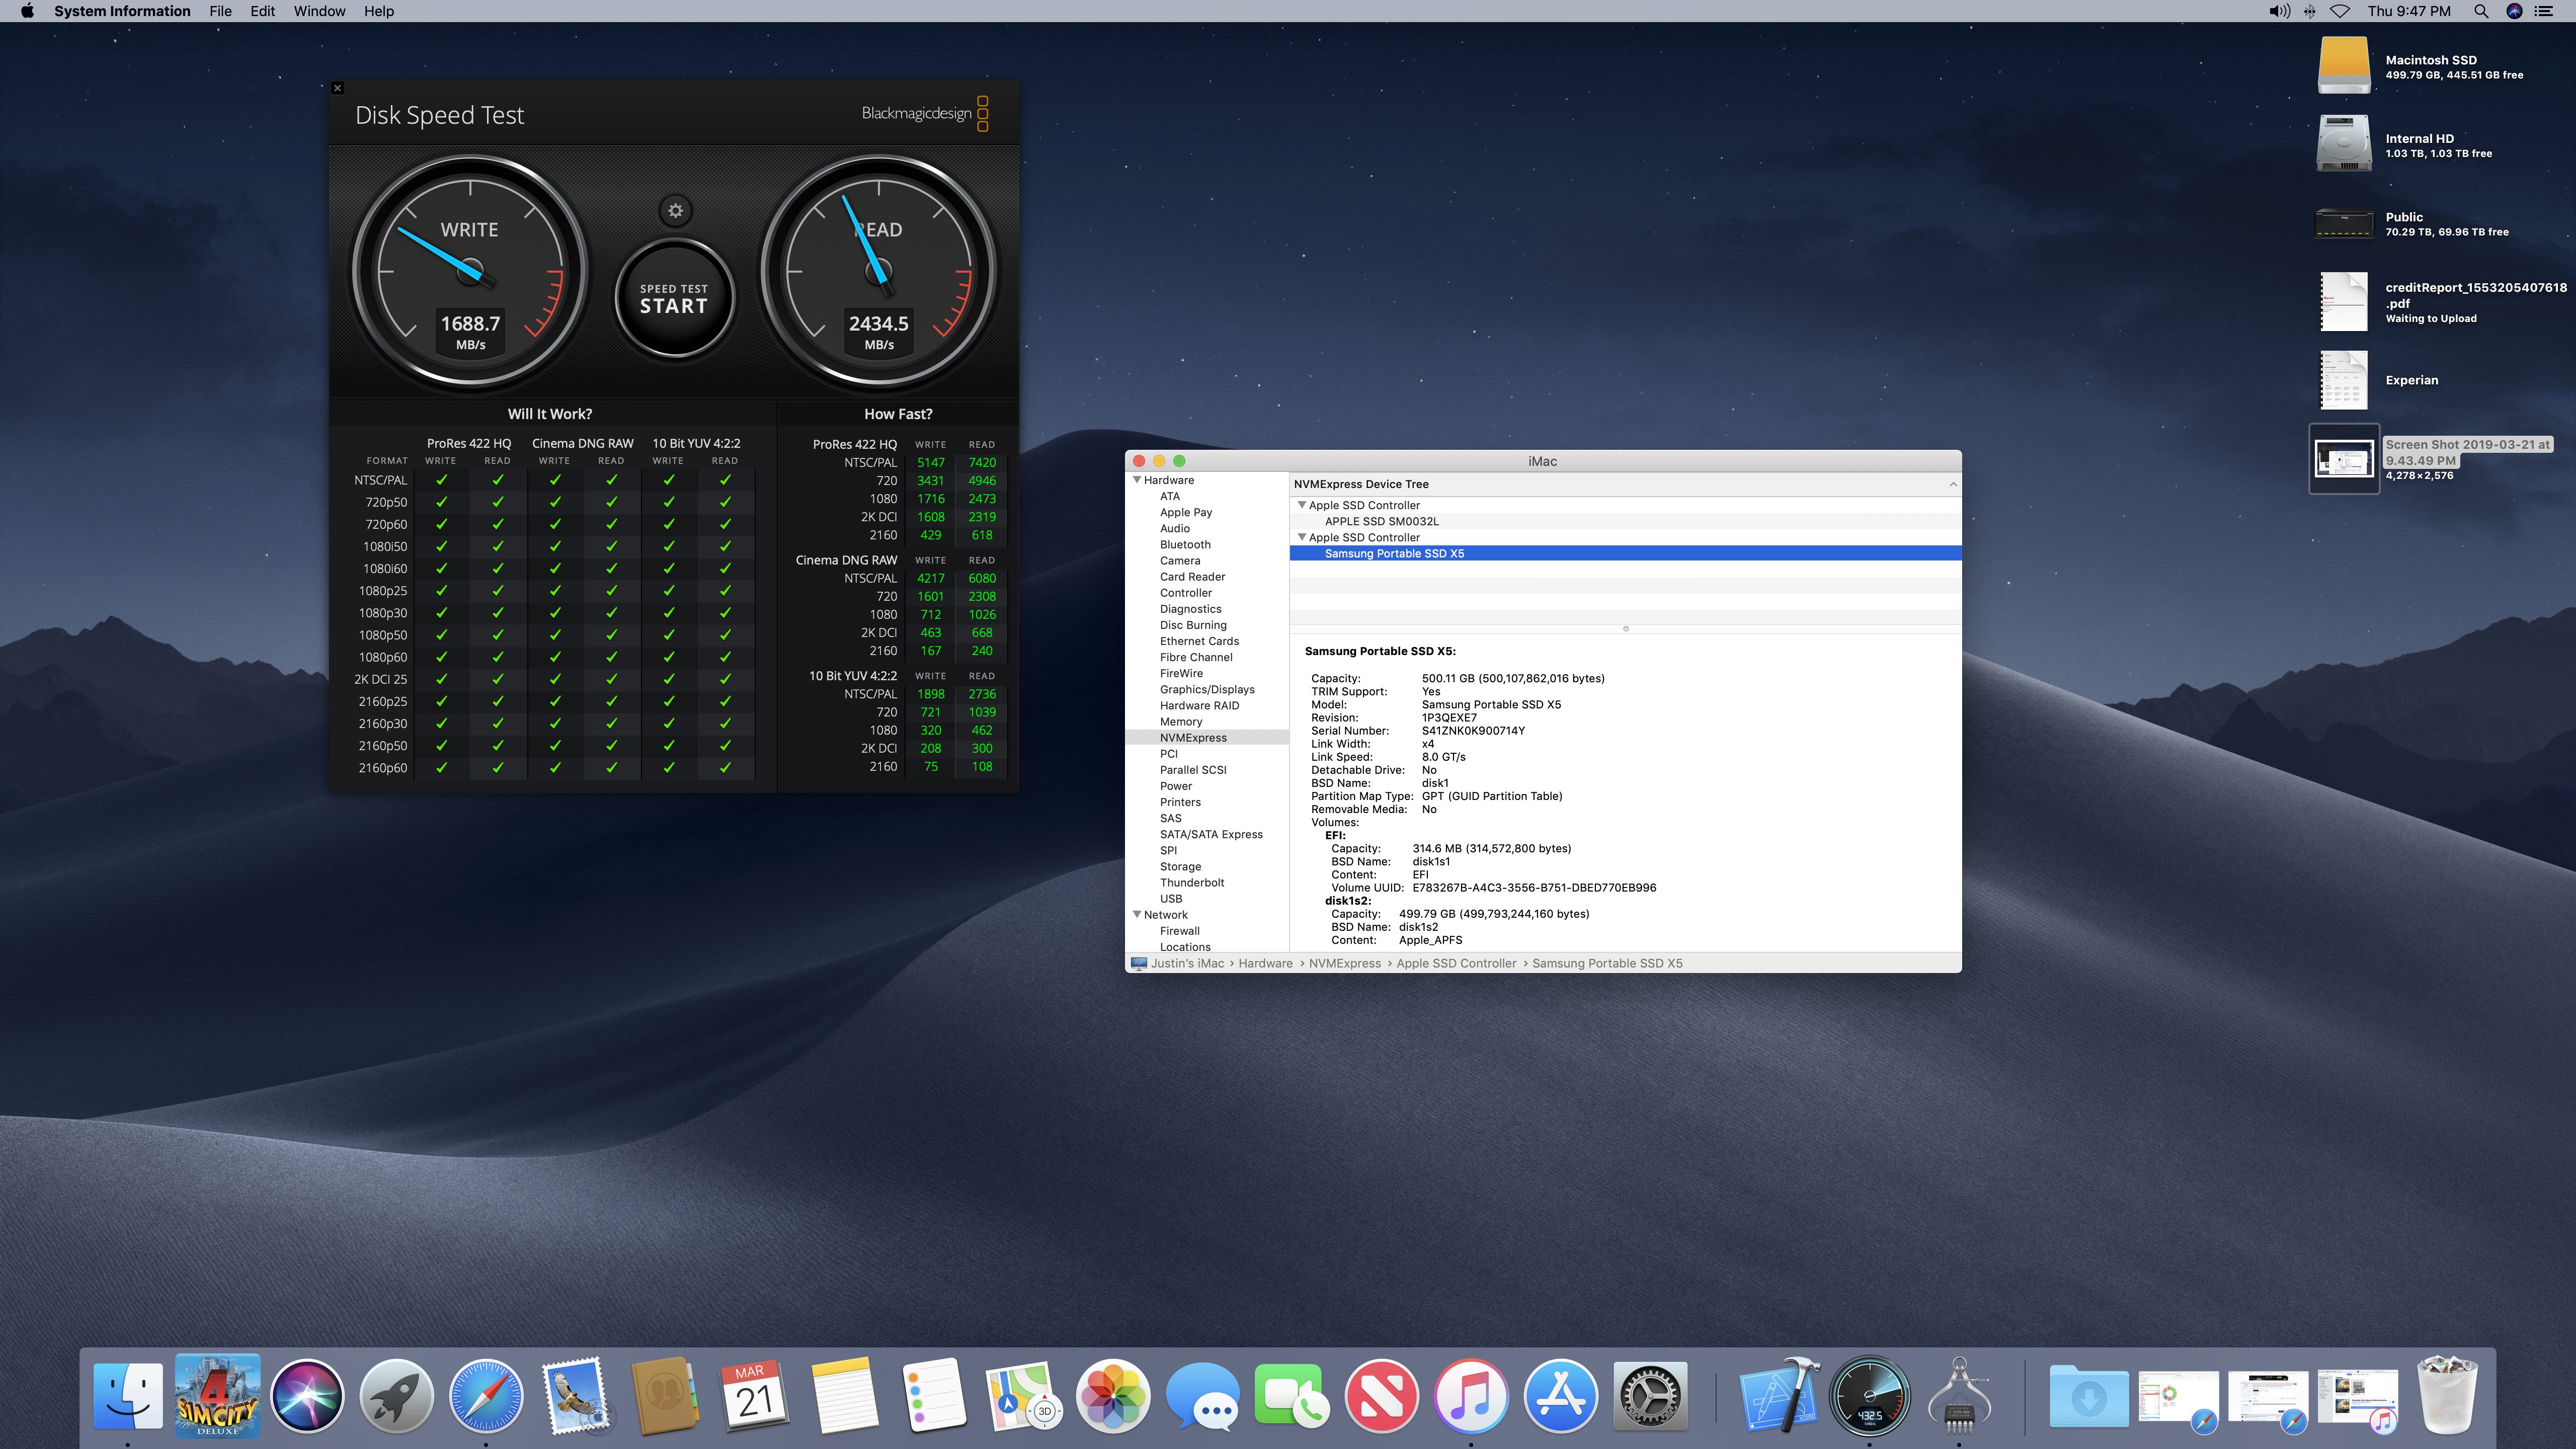The width and height of the screenshot is (2576, 1449).
Task: Select APPLE SSD SM0032L device row
Action: point(1625,521)
